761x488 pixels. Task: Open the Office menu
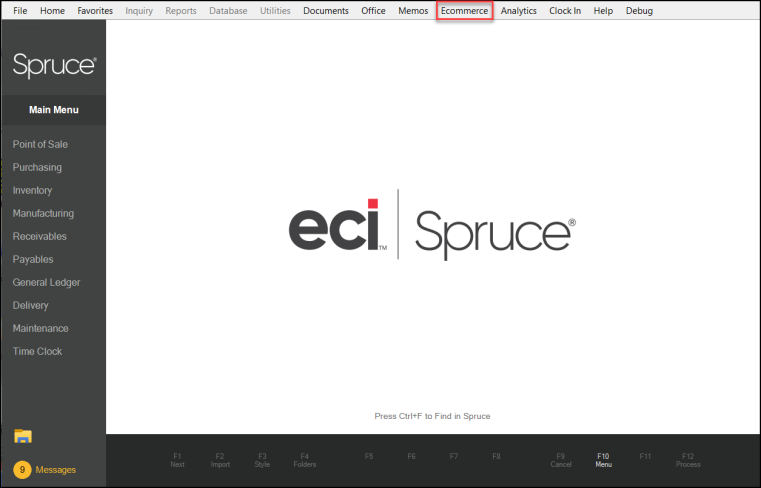373,11
